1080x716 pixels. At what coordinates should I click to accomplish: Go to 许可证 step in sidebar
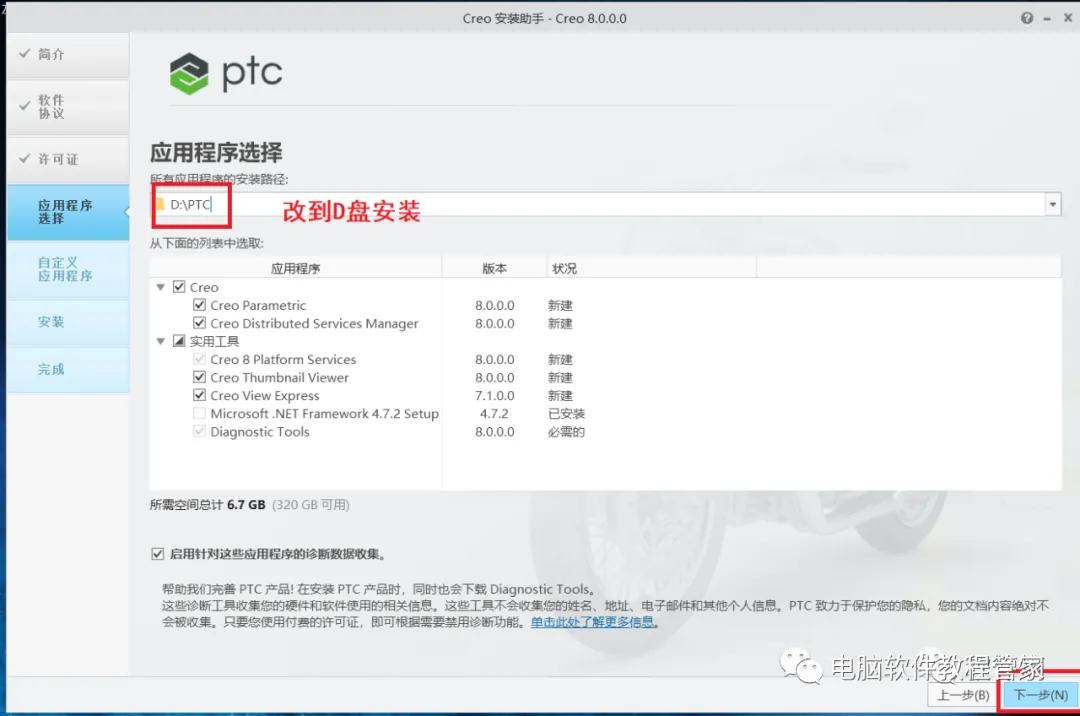pos(68,159)
